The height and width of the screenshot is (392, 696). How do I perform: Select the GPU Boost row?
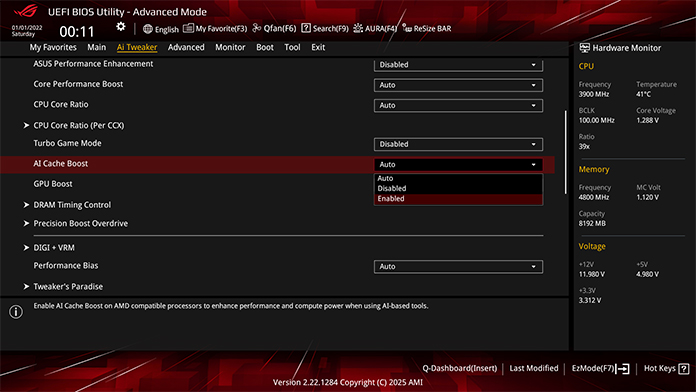(53, 183)
